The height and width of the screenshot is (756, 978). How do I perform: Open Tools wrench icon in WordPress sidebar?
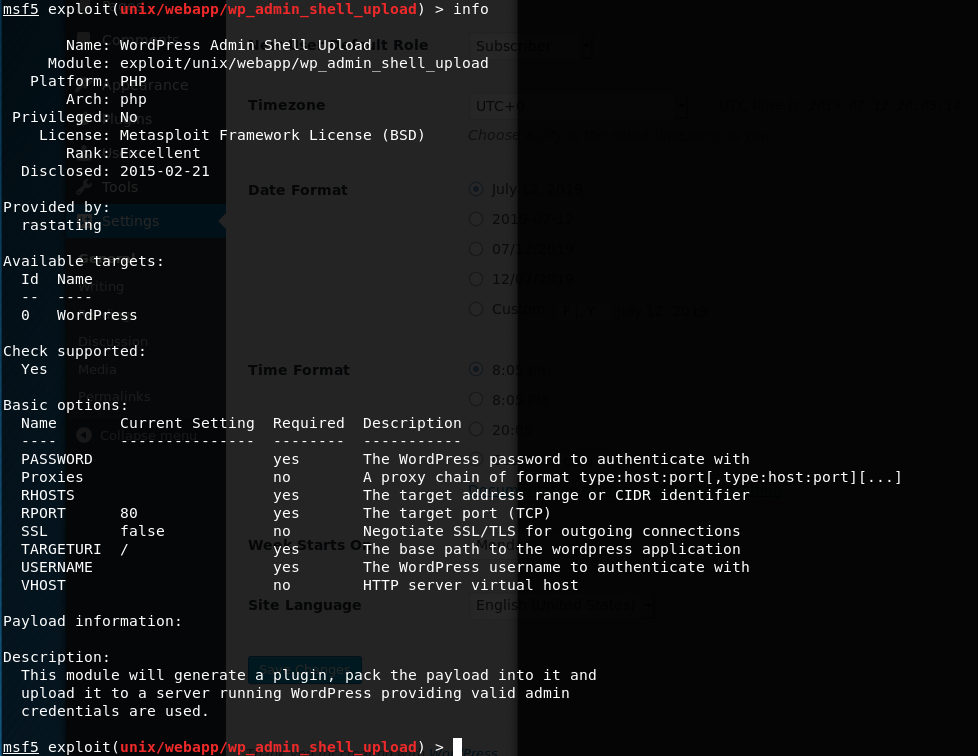tap(84, 187)
